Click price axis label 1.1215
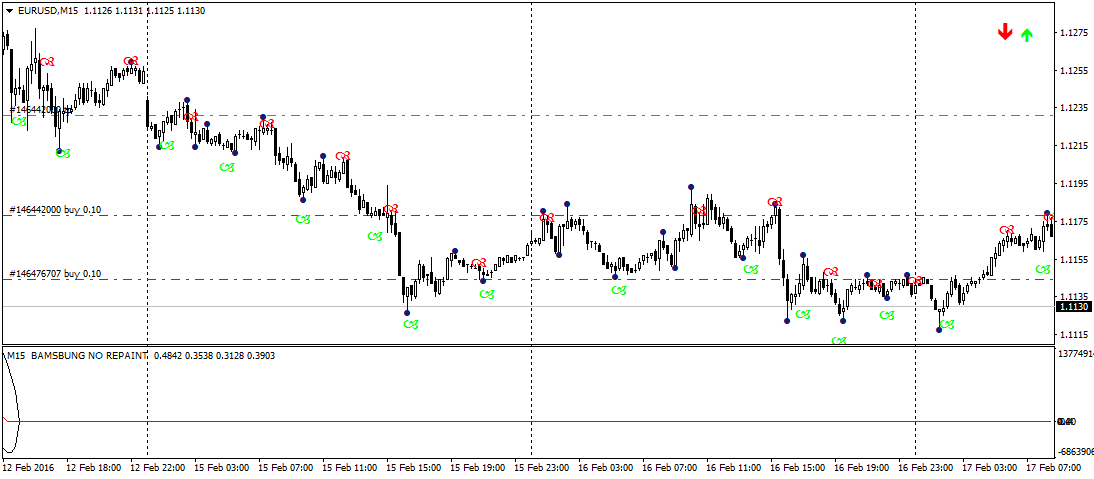The height and width of the screenshot is (479, 1094). [1074, 146]
